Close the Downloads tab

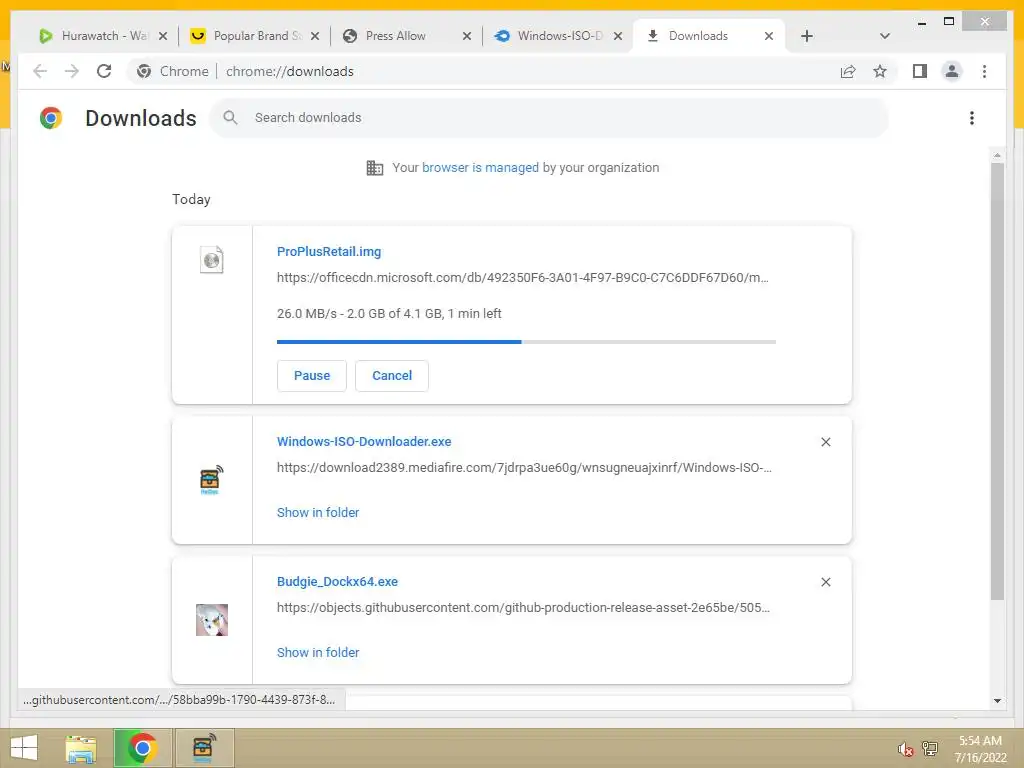click(769, 36)
